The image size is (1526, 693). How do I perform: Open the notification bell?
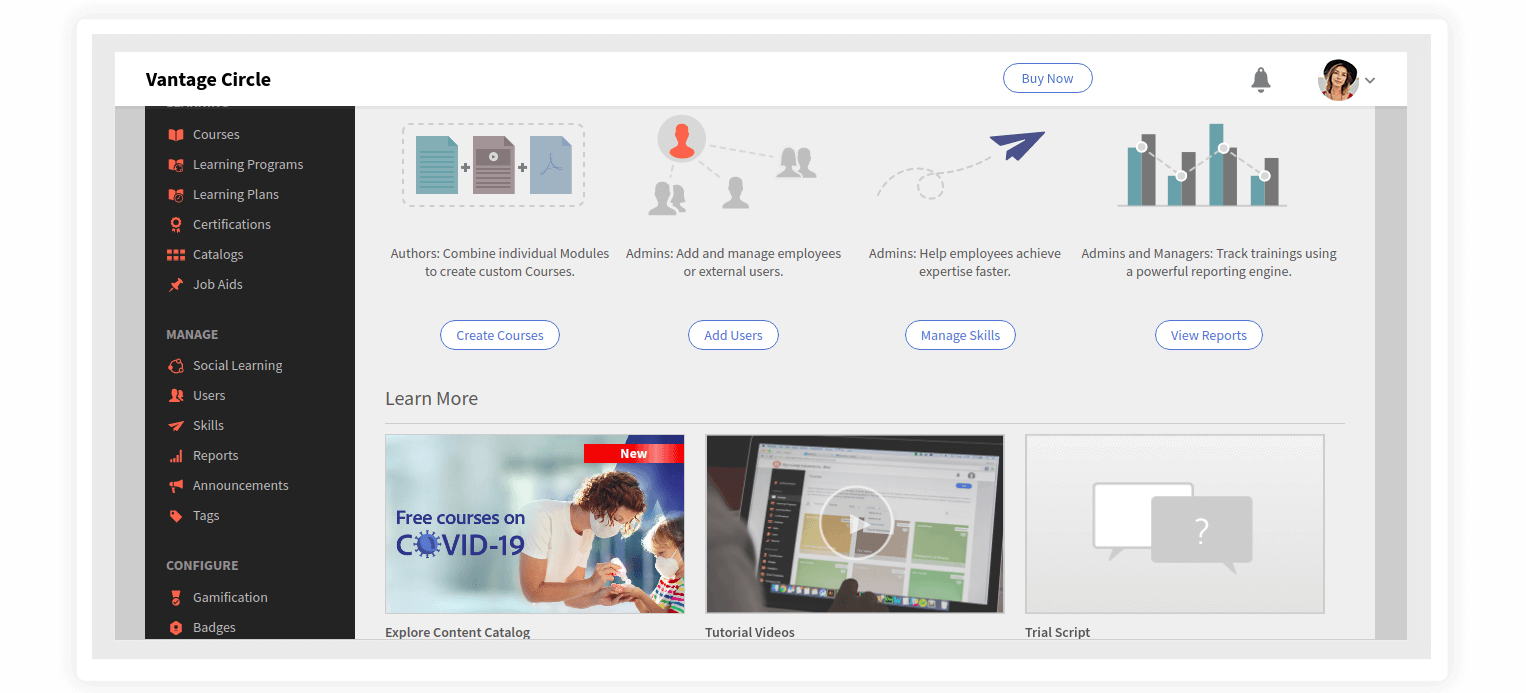coord(1261,79)
